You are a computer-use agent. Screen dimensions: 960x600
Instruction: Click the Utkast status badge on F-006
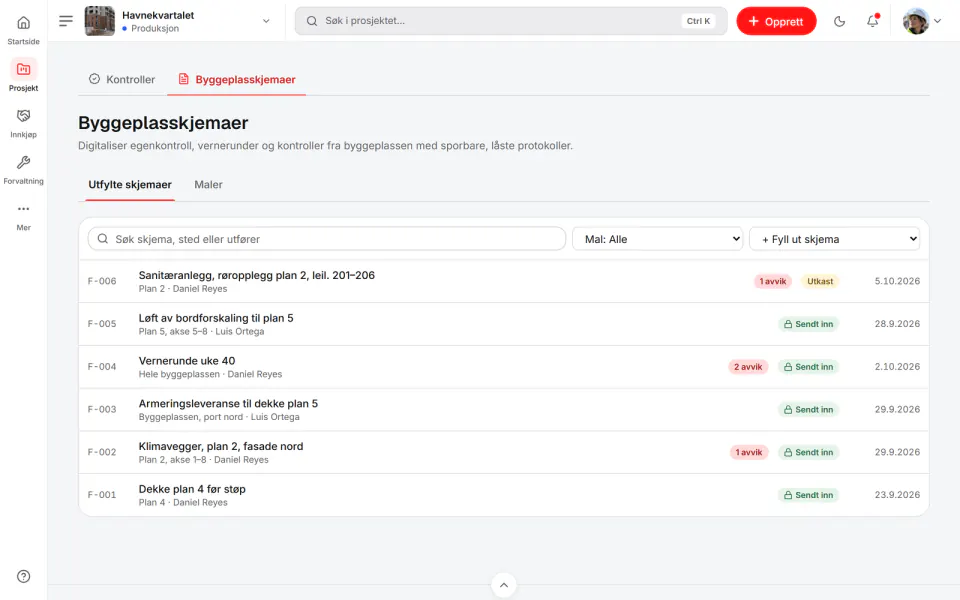[x=820, y=282]
